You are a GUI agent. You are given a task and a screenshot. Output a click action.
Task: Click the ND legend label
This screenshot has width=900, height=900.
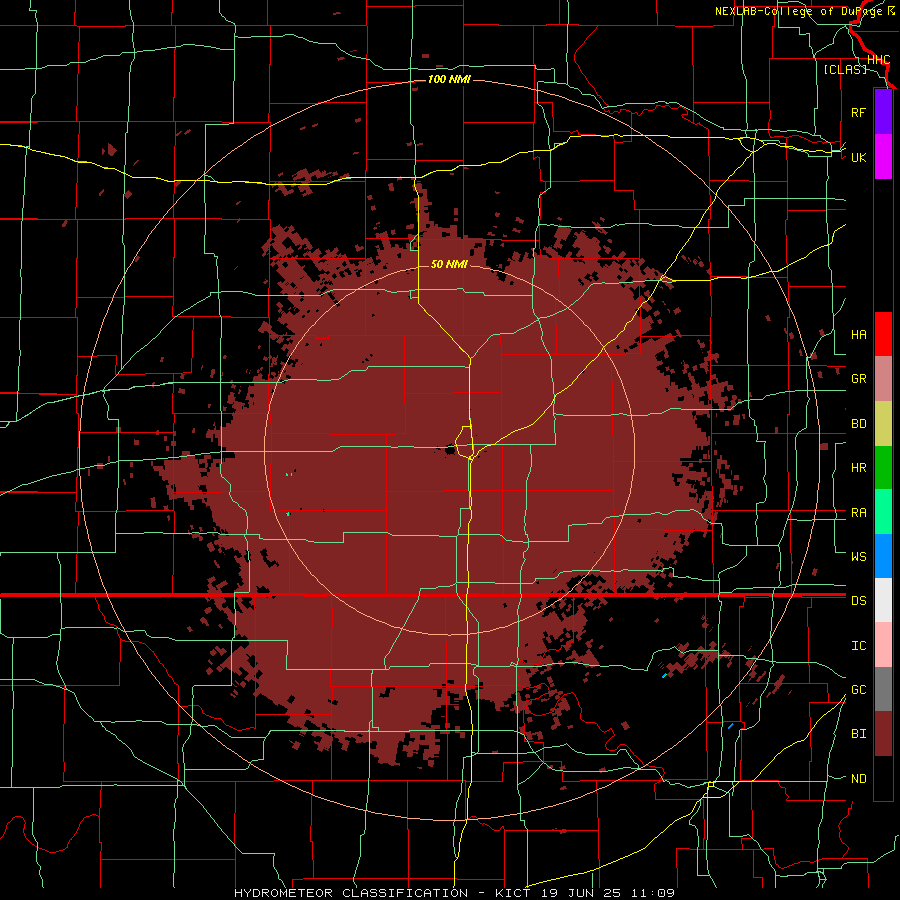(x=858, y=779)
